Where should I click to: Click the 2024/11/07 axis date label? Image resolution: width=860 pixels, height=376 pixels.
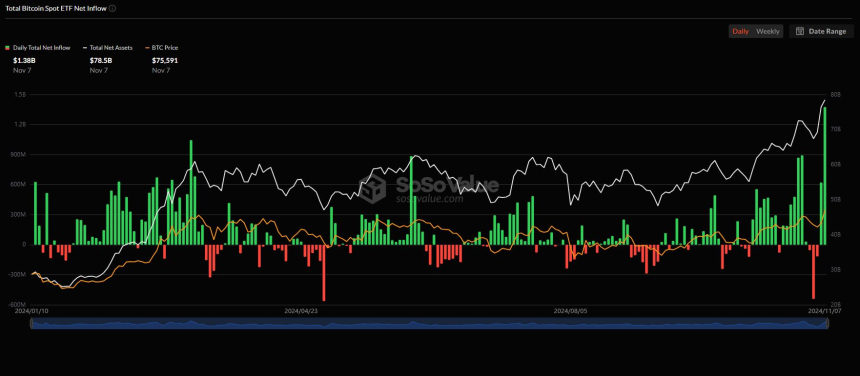tap(825, 311)
